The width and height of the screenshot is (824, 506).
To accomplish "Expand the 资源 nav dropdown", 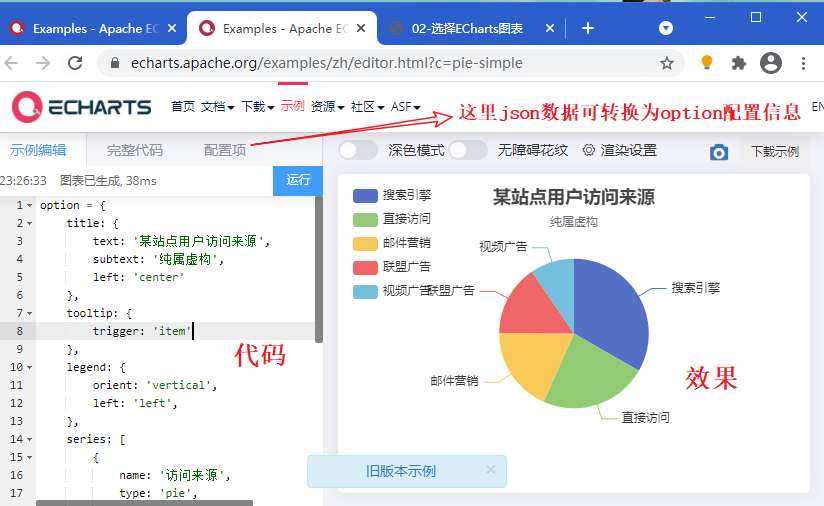I will pyautogui.click(x=327, y=107).
